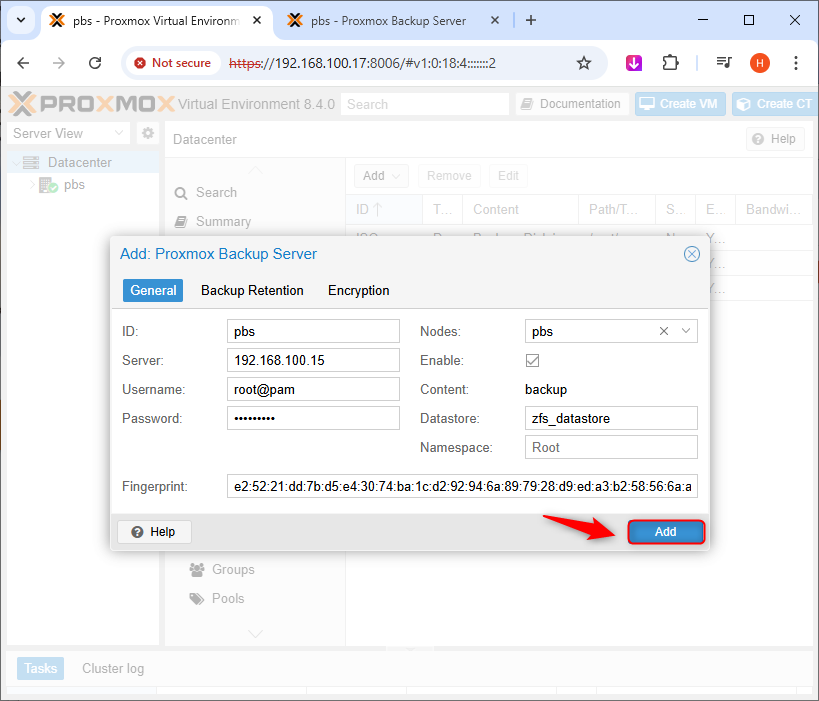819x701 pixels.
Task: Click the Server address field
Action: pos(313,360)
